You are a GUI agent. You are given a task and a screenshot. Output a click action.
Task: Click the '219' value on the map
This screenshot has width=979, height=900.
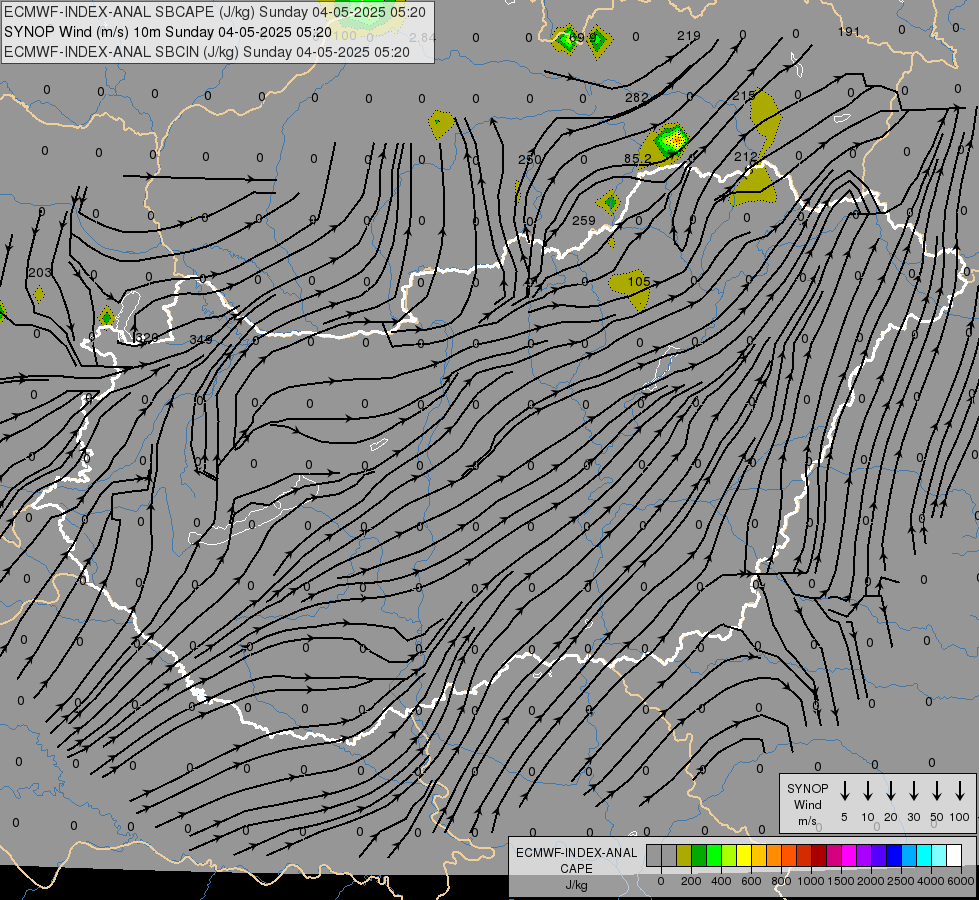pos(689,36)
